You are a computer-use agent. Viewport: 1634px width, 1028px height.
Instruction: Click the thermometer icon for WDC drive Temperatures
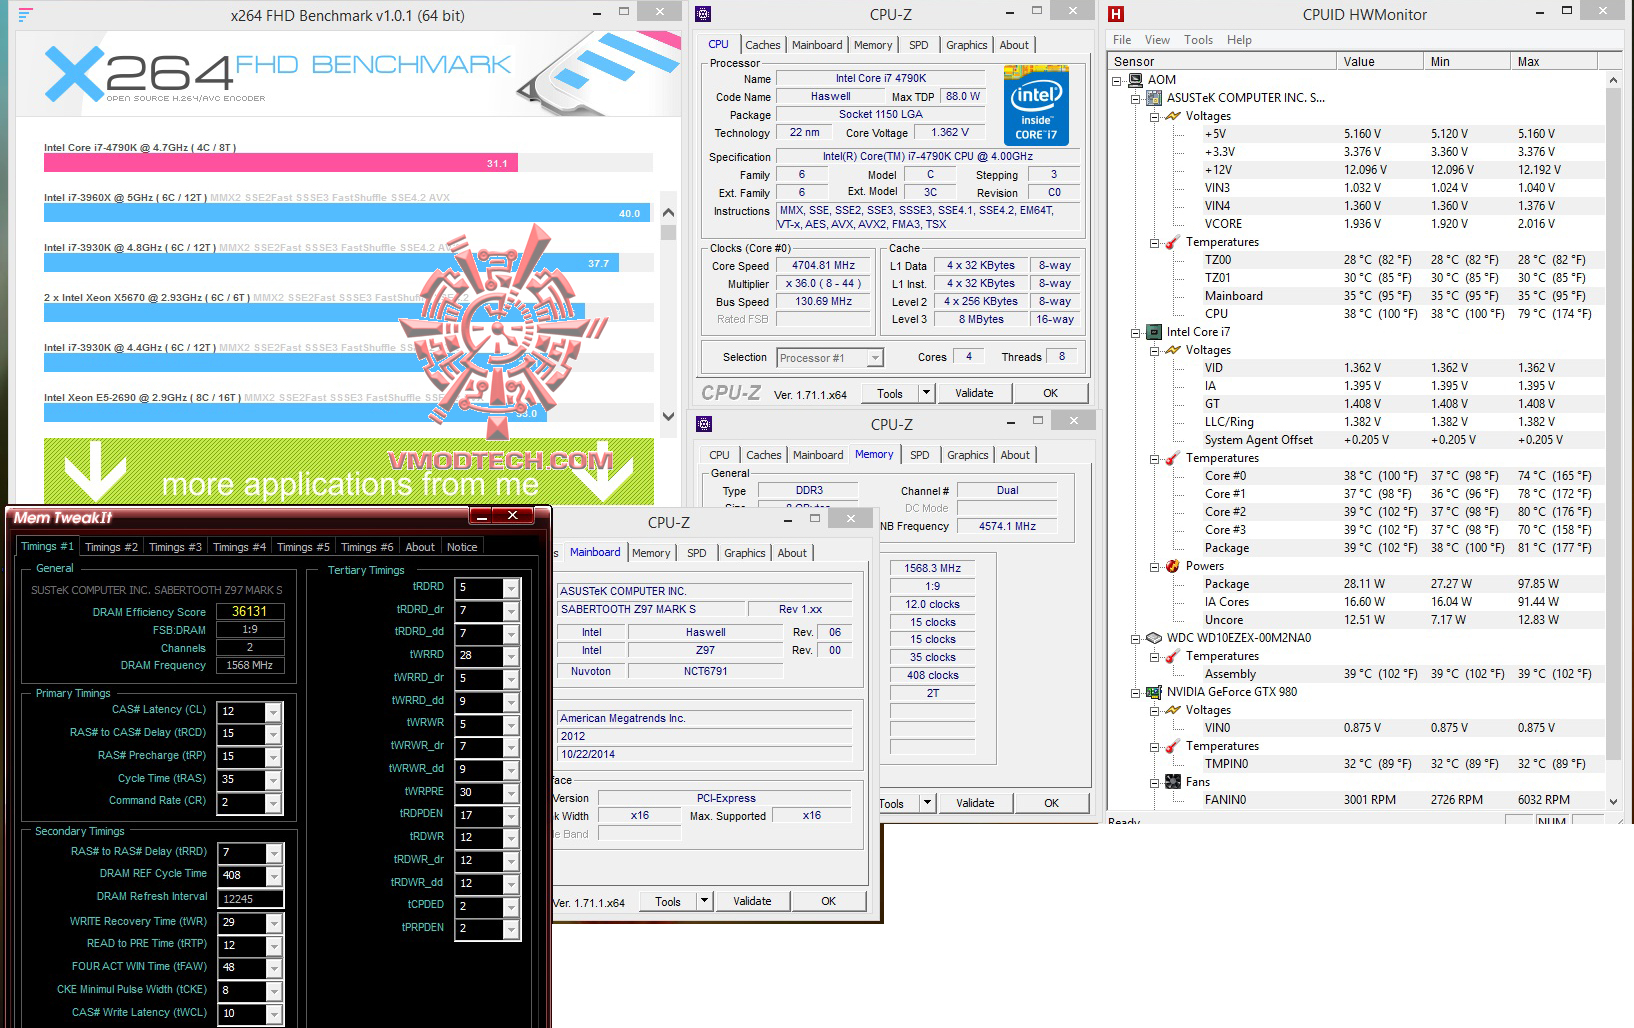(x=1173, y=656)
